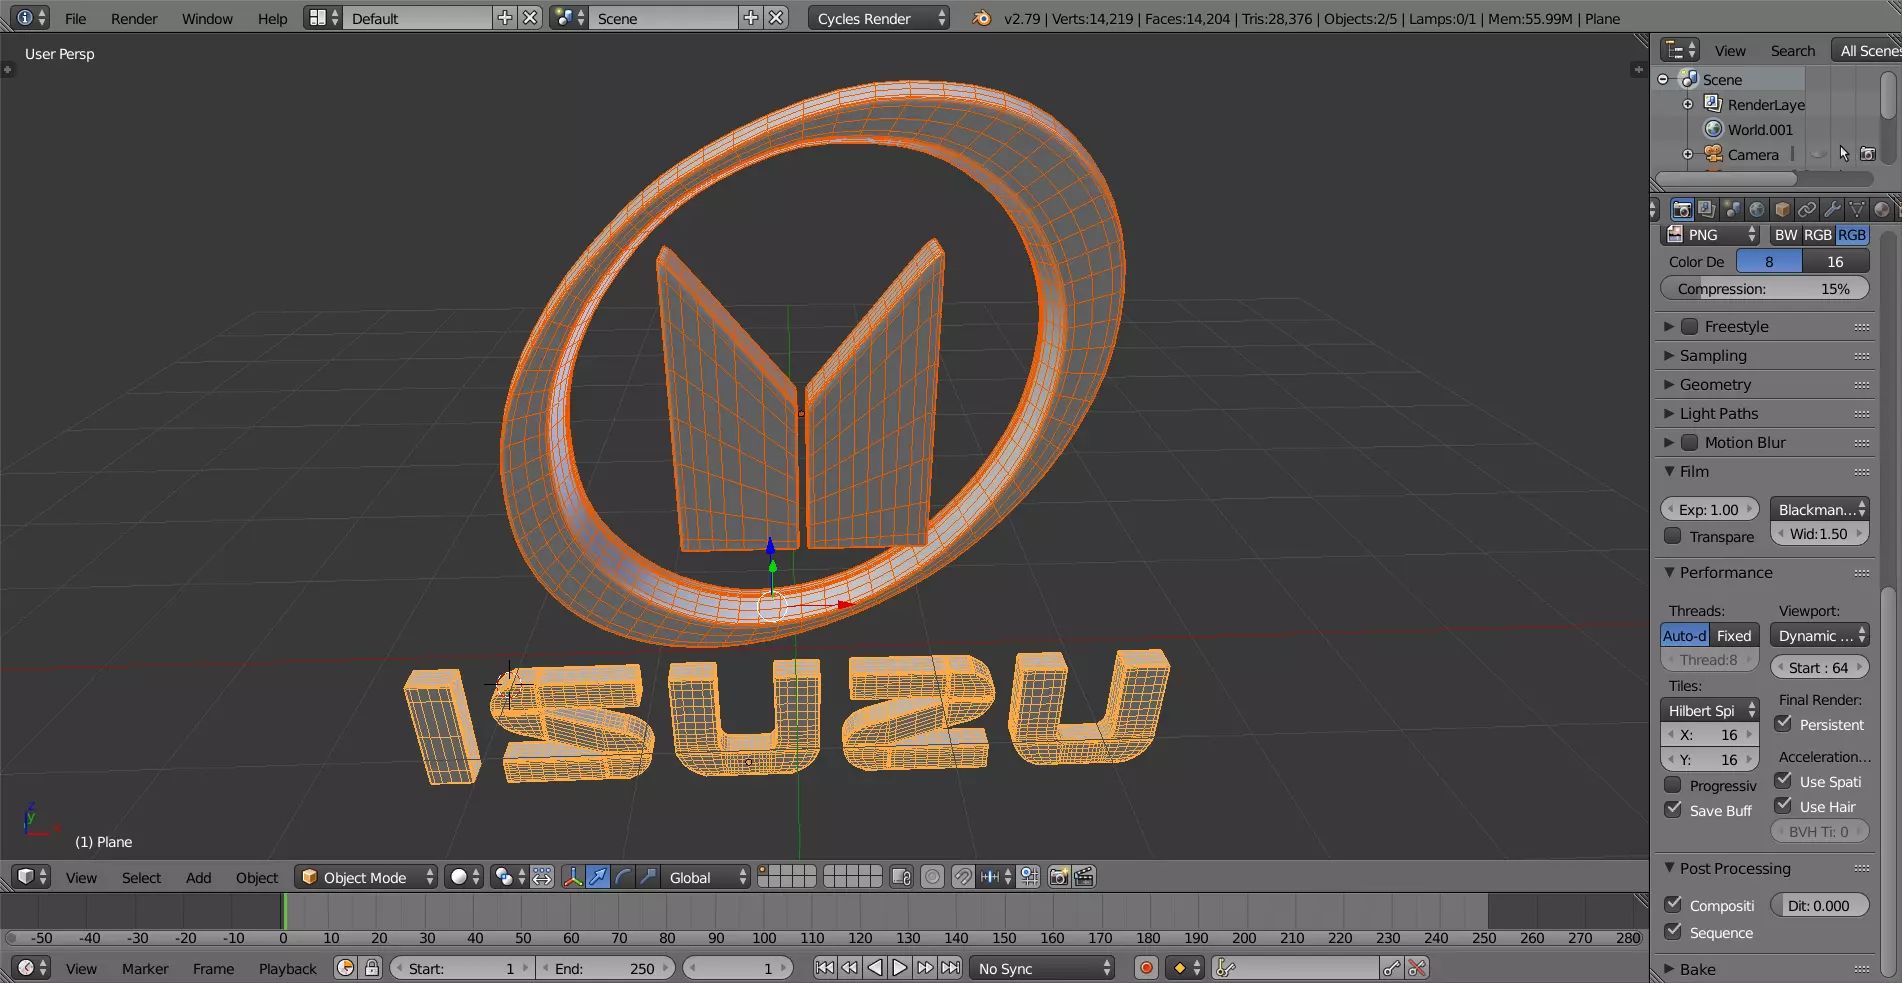Open the 3D view Add menu

click(198, 877)
